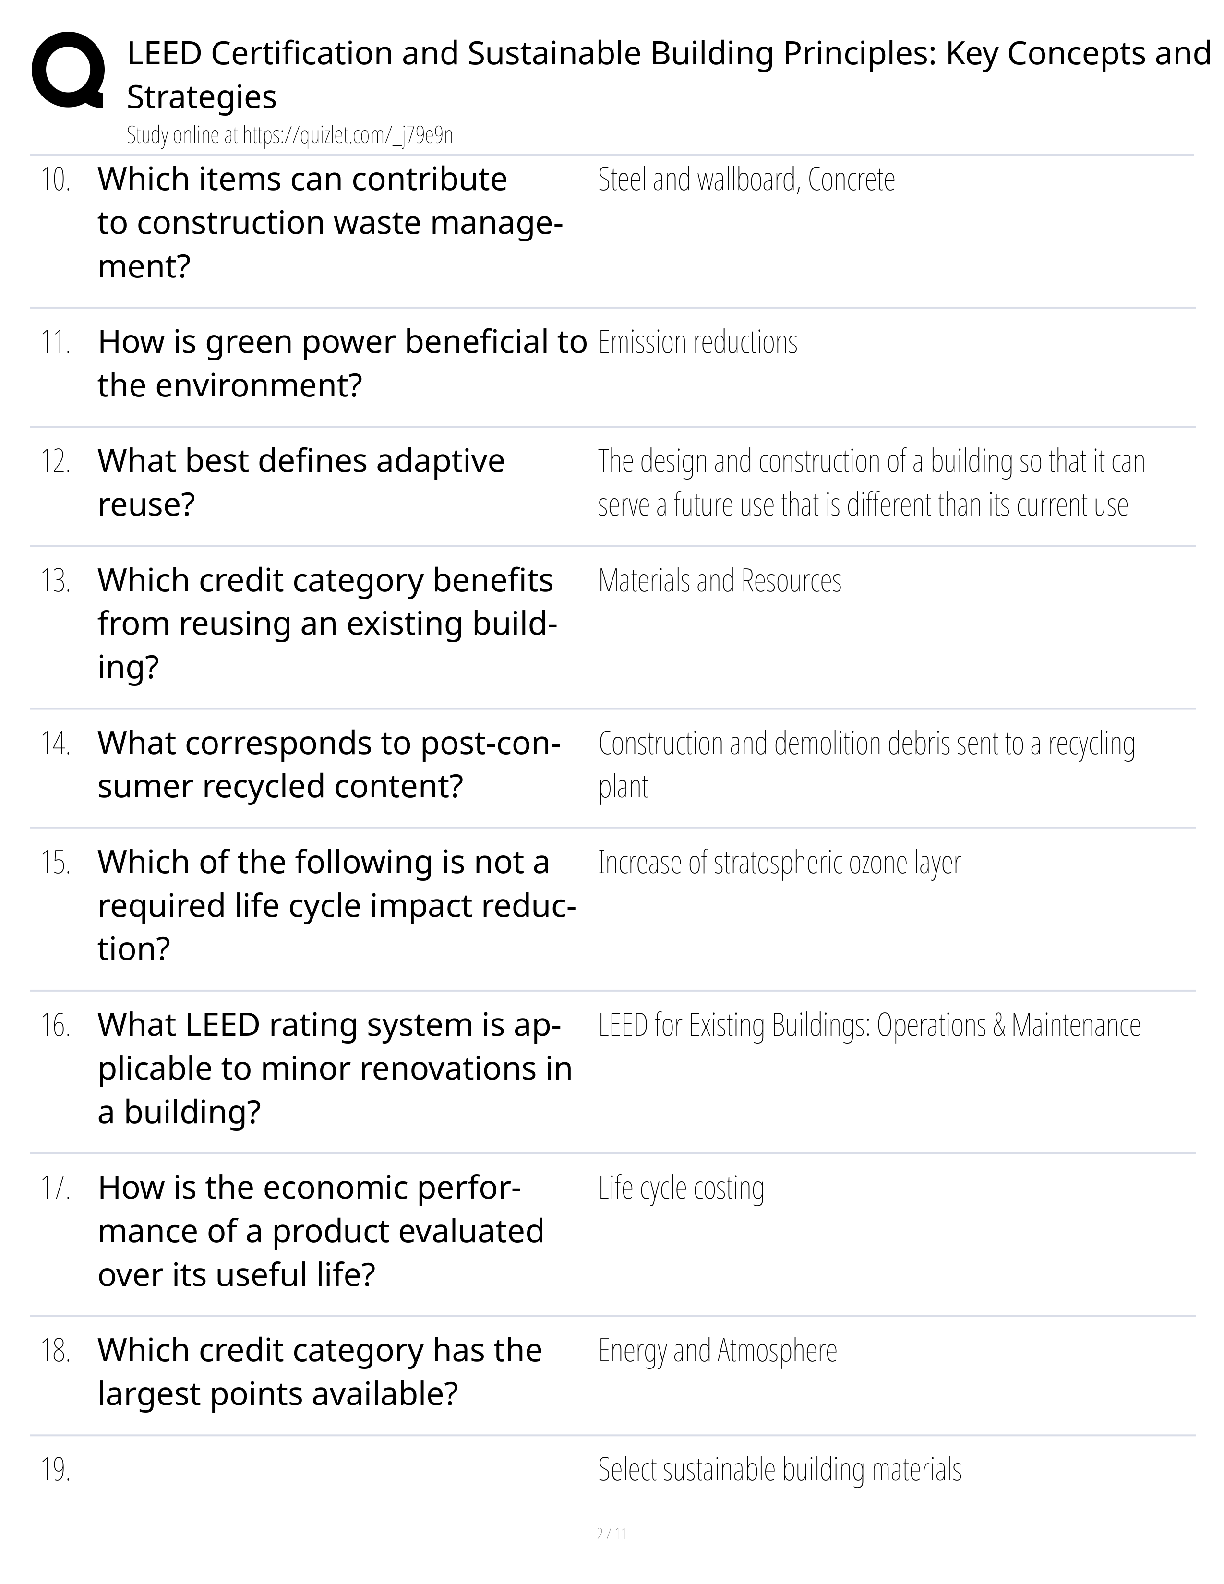This screenshot has width=1224, height=1584.
Task: Click the adaptive reuse definition answer
Action: (871, 483)
